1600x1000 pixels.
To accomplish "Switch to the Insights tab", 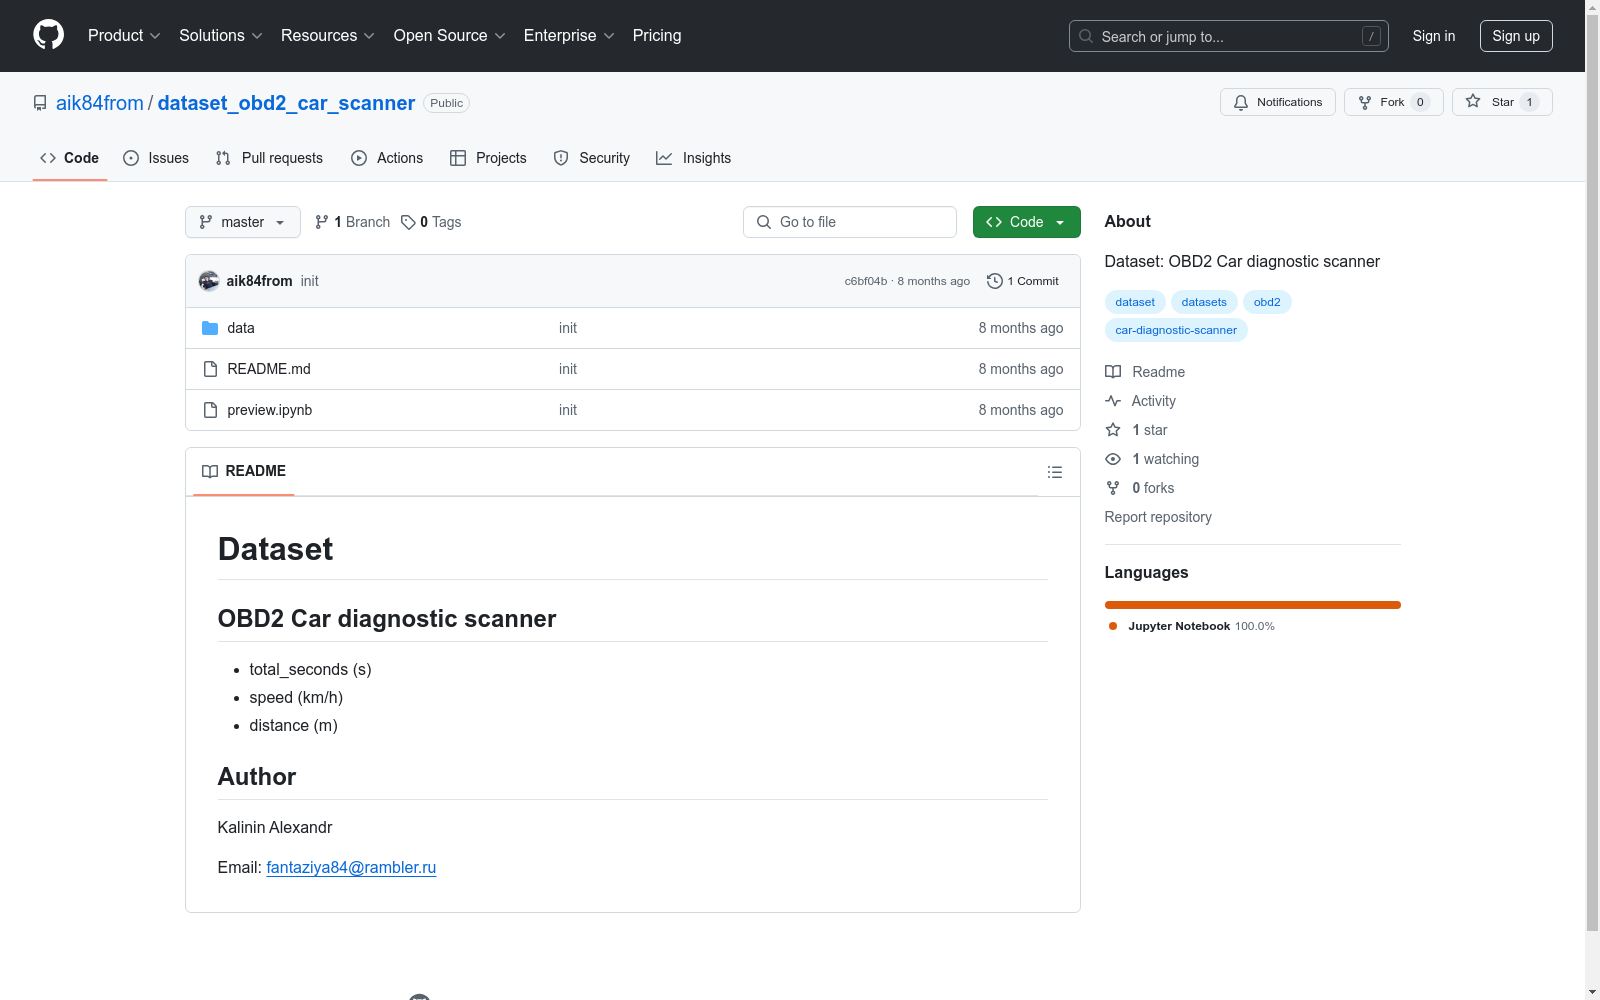I will pos(694,158).
